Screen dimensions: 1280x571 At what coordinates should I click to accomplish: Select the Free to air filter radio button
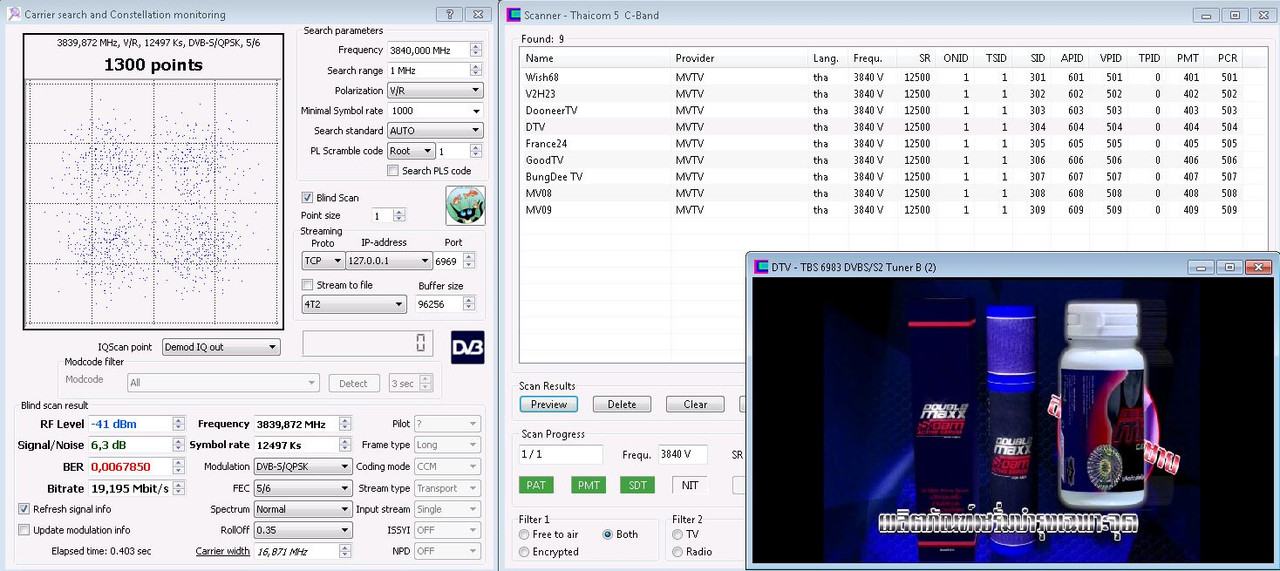524,535
